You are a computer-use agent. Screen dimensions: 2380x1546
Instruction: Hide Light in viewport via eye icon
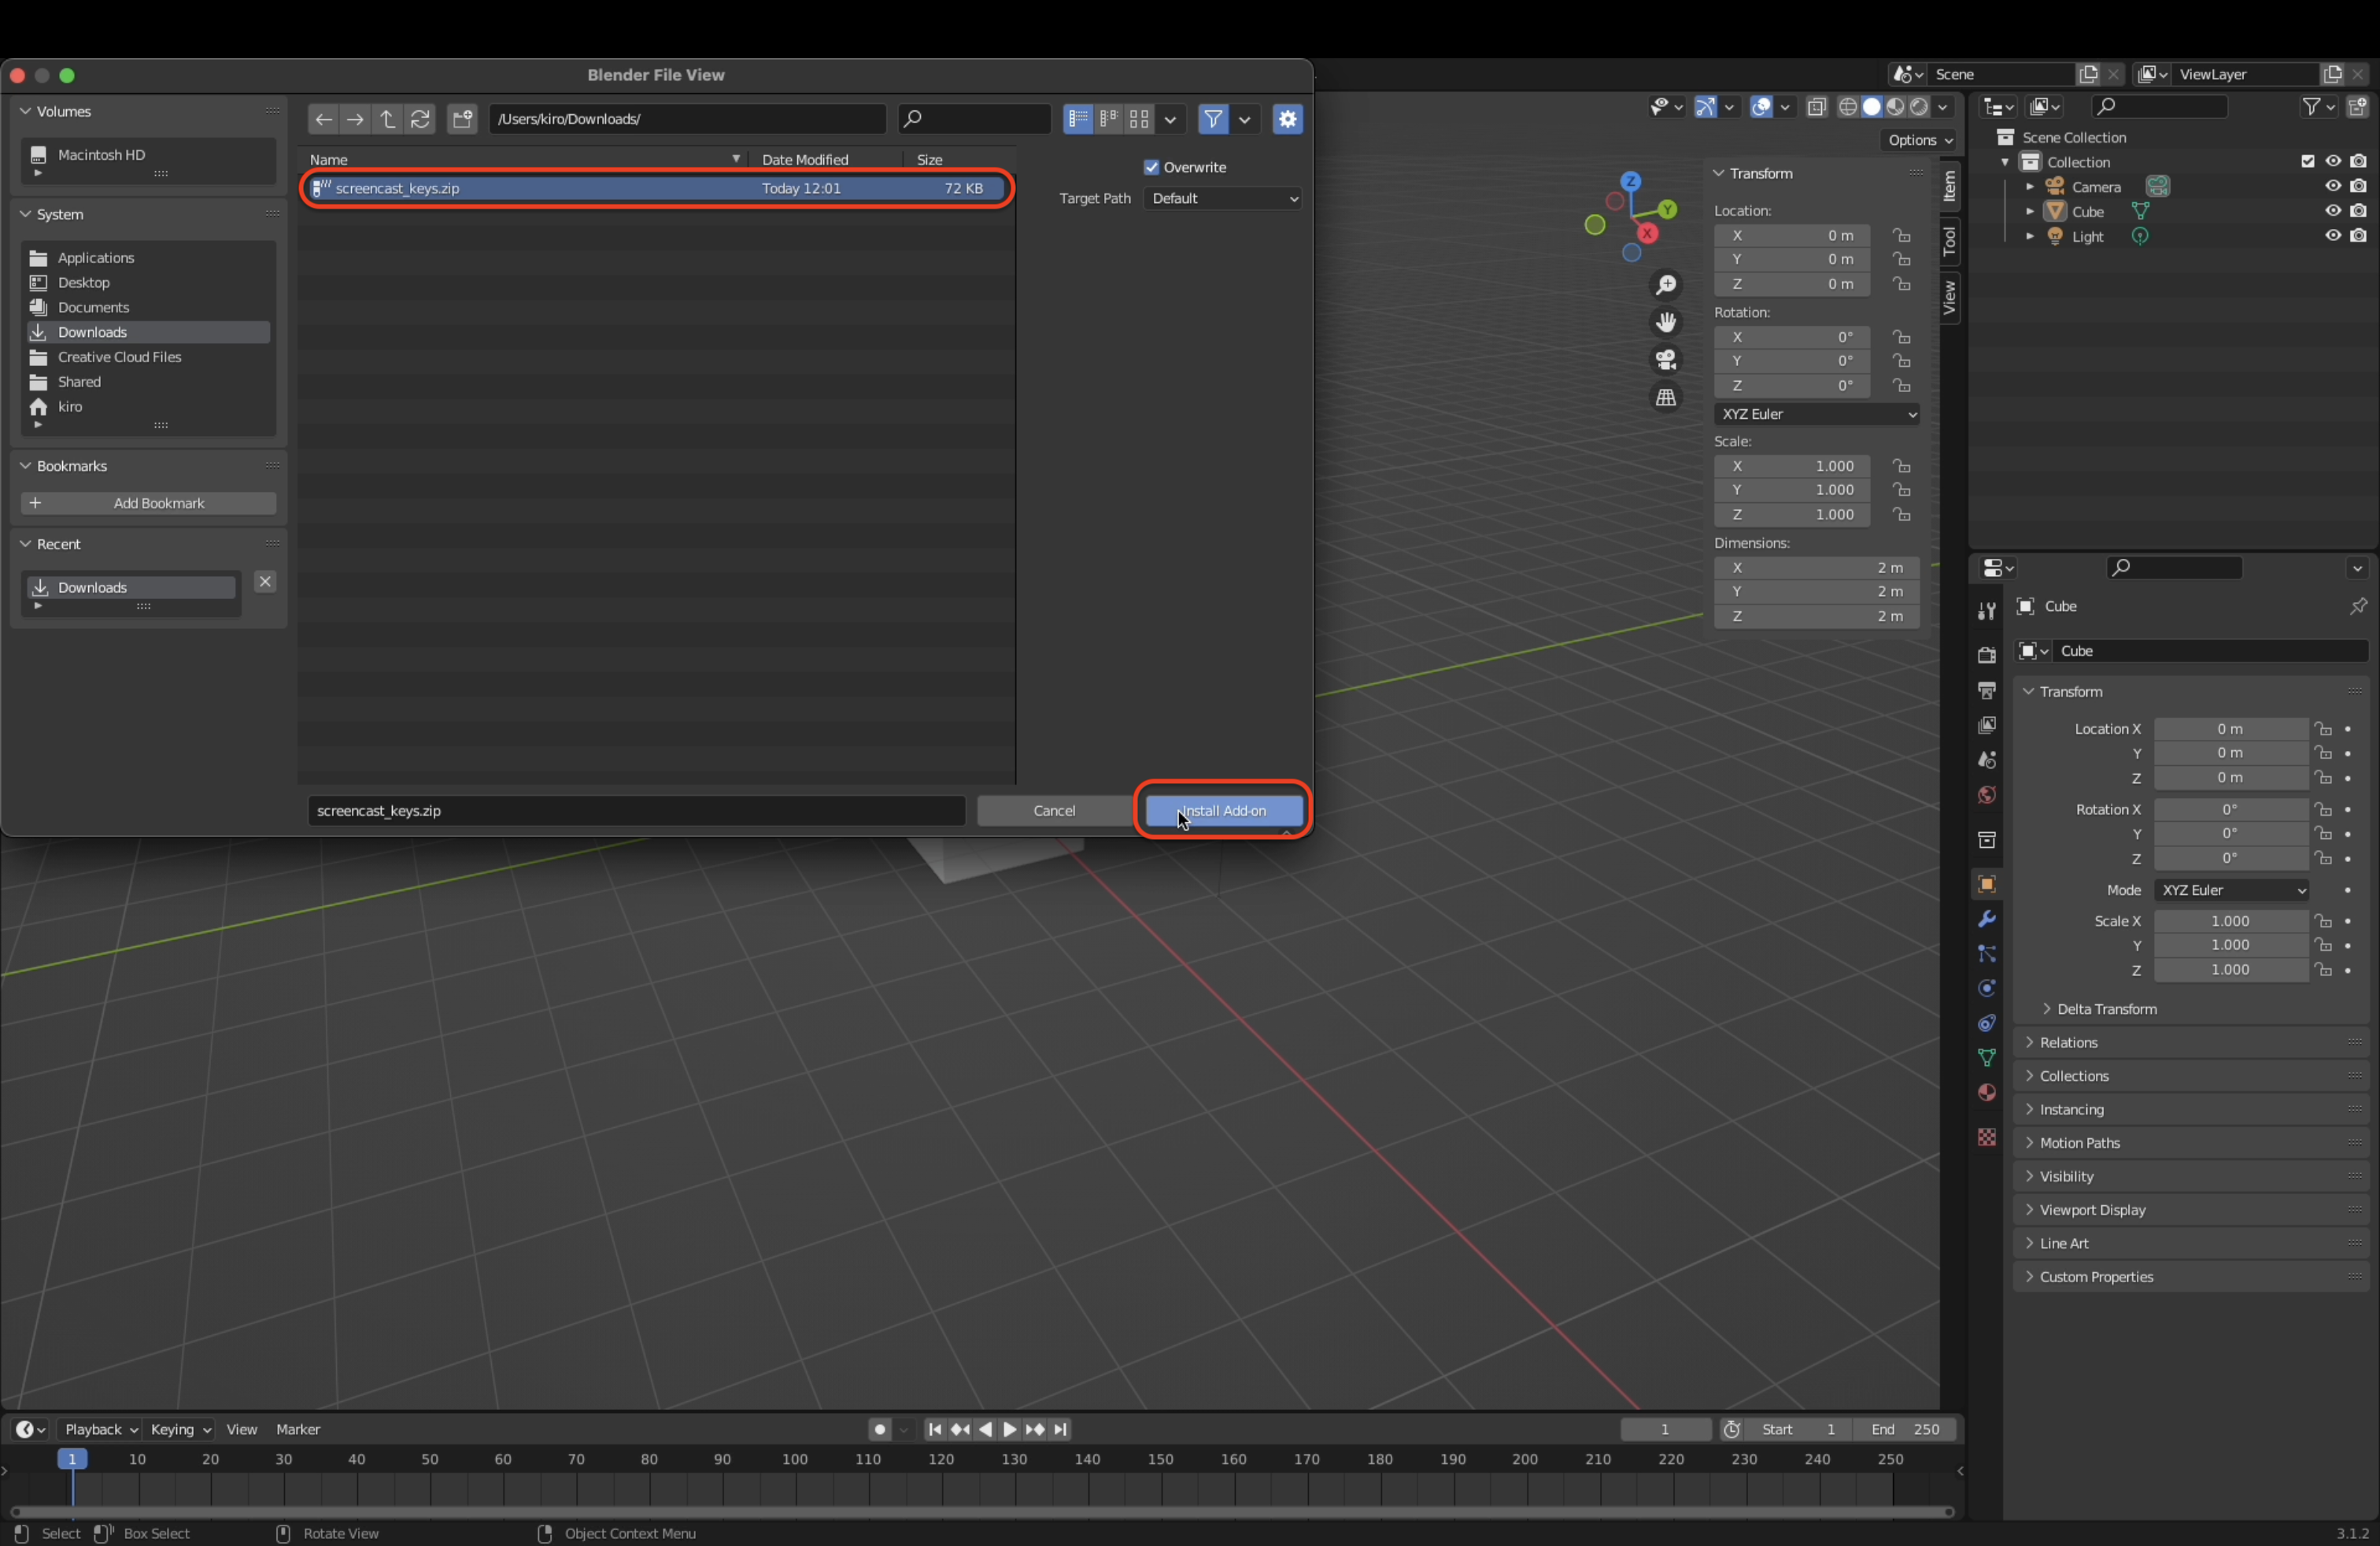tap(2332, 236)
